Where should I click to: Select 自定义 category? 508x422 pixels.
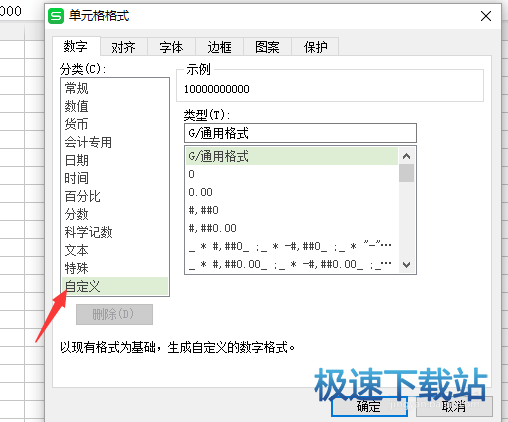click(115, 286)
